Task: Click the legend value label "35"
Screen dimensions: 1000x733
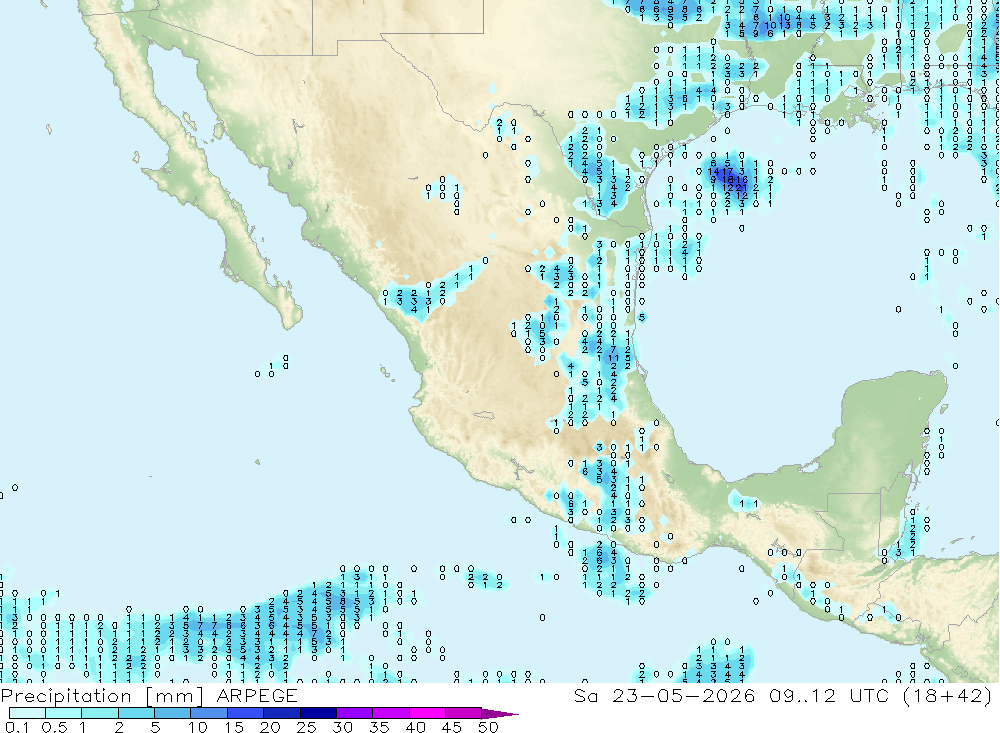Action: [x=379, y=727]
